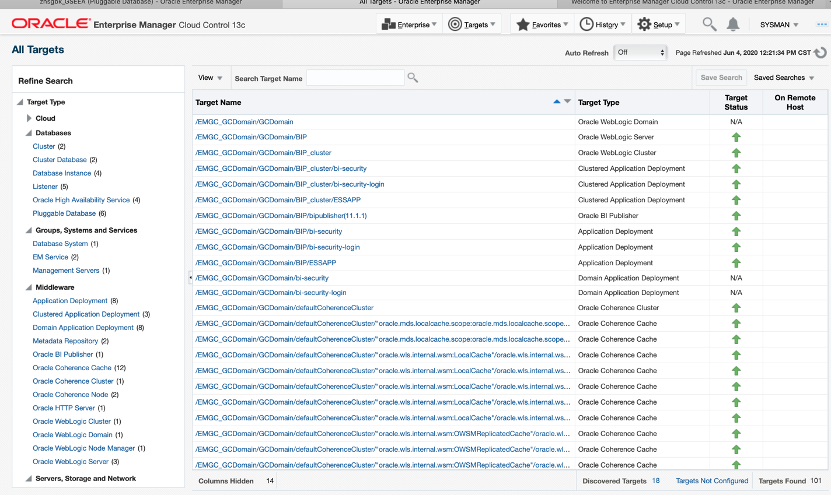Click the Save Search button

click(x=721, y=77)
